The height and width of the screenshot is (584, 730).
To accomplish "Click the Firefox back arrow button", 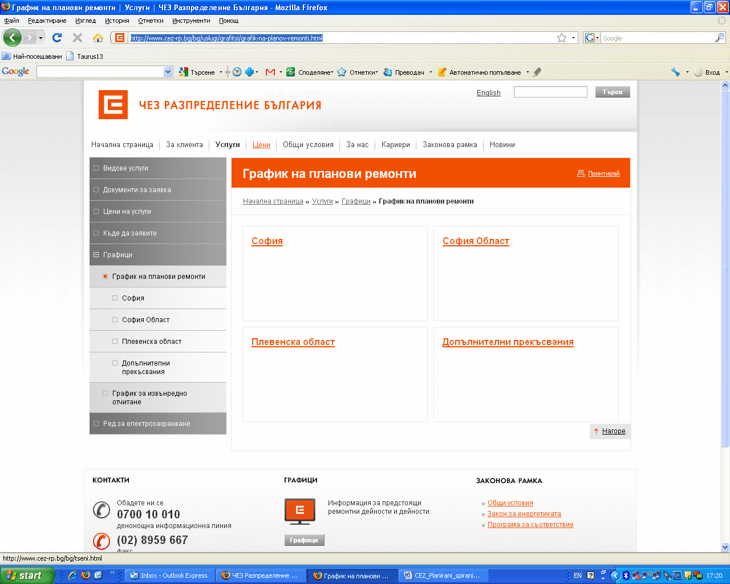I will click(x=13, y=38).
